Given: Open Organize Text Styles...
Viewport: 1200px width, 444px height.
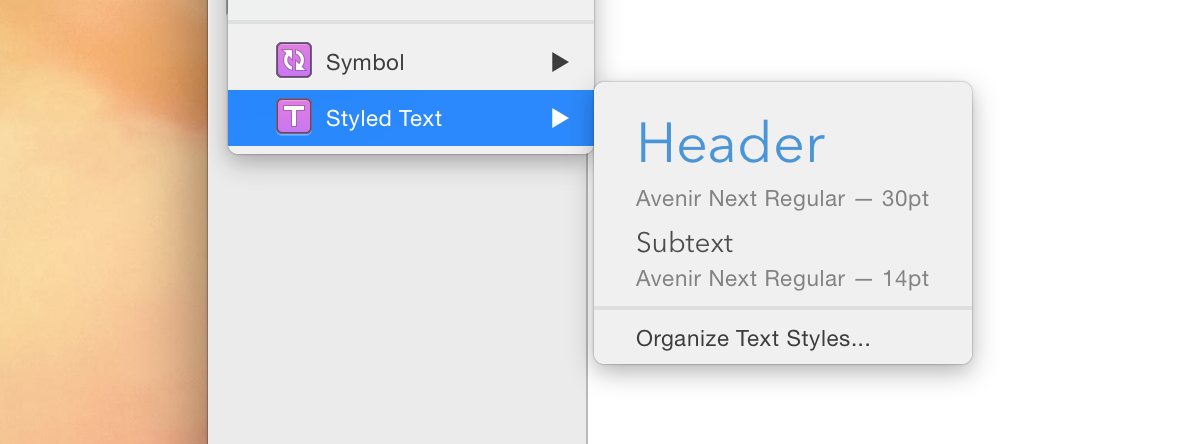Looking at the screenshot, I should click(x=753, y=339).
